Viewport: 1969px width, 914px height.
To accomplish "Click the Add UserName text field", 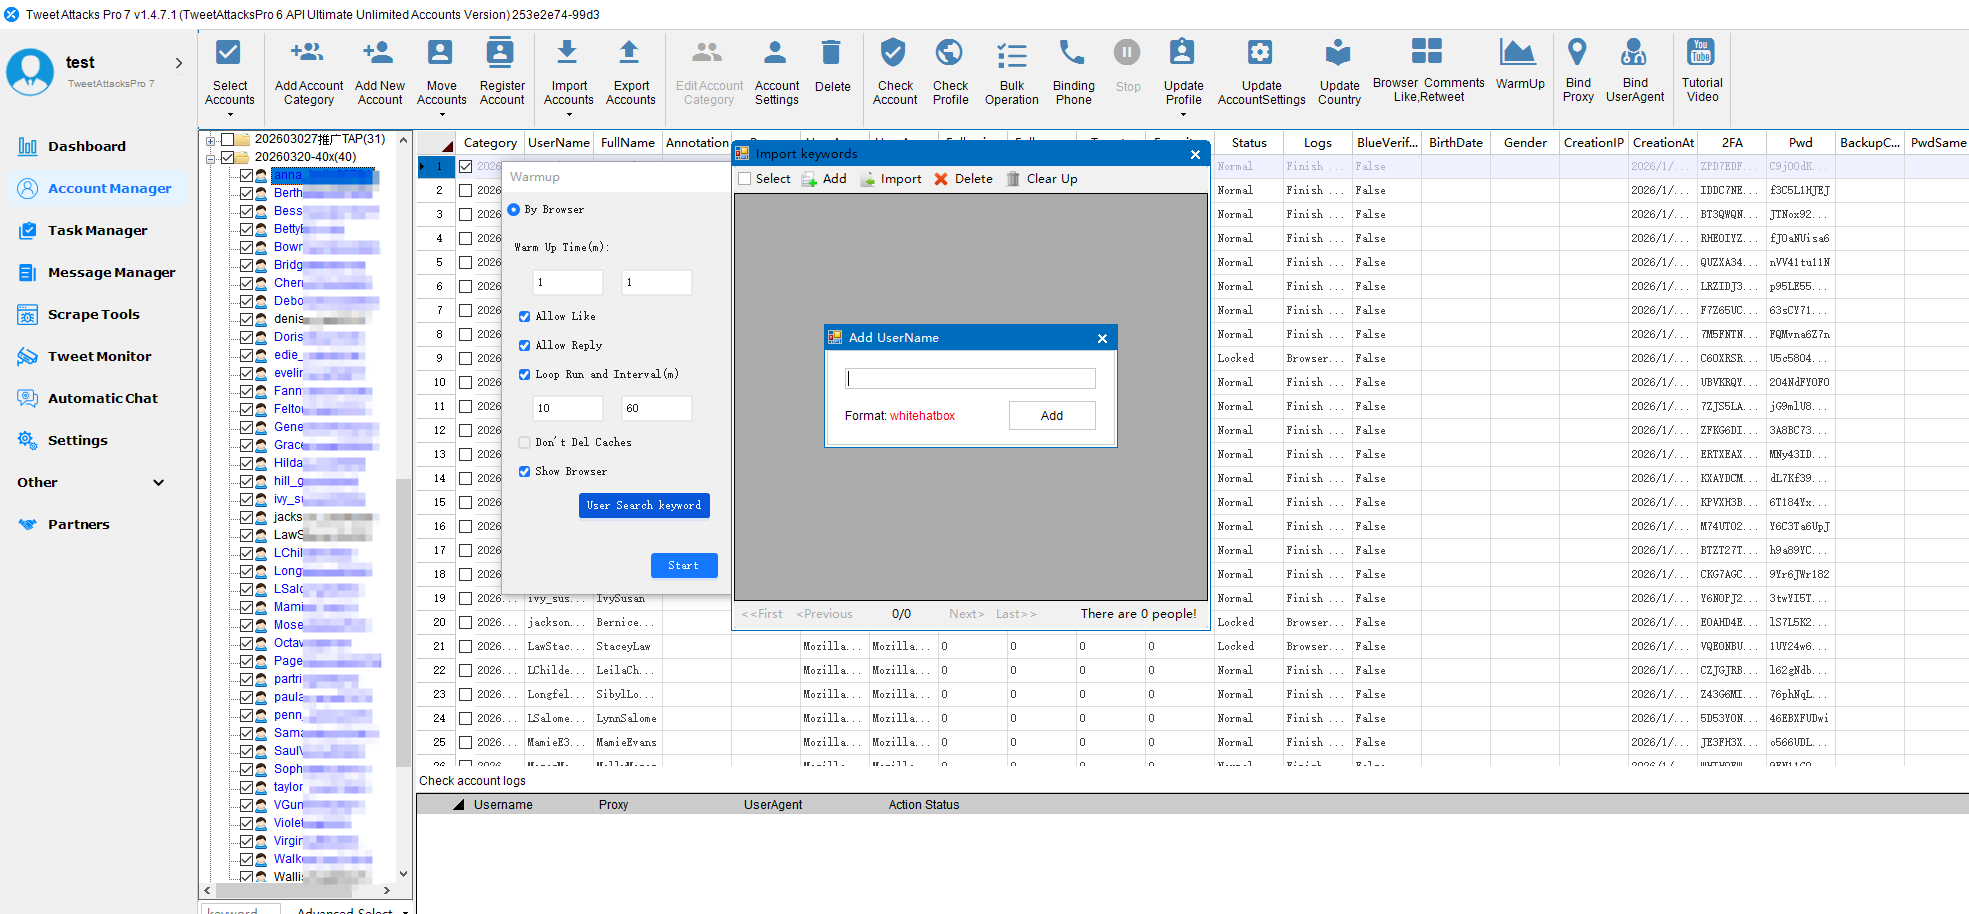I will (x=970, y=379).
